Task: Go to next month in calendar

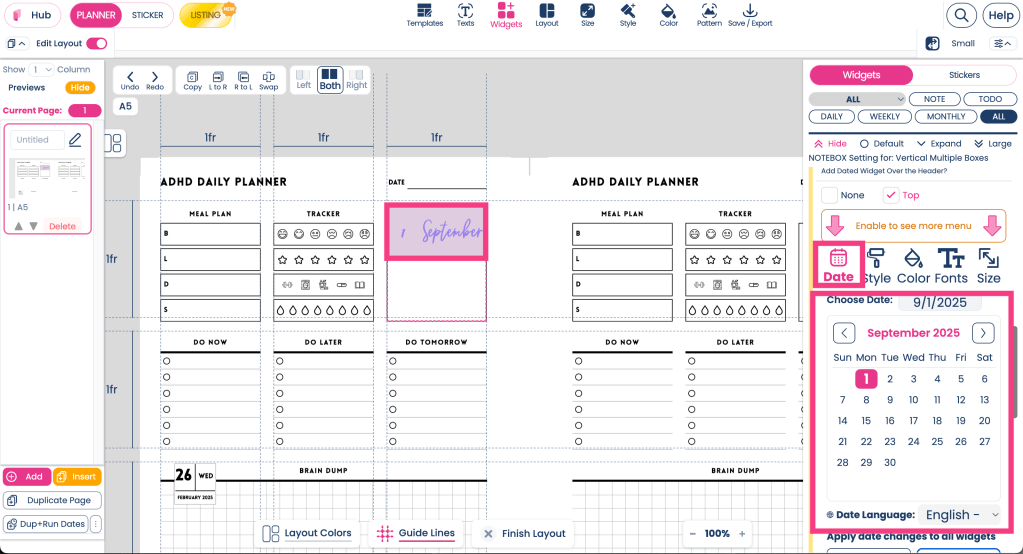Action: click(984, 333)
